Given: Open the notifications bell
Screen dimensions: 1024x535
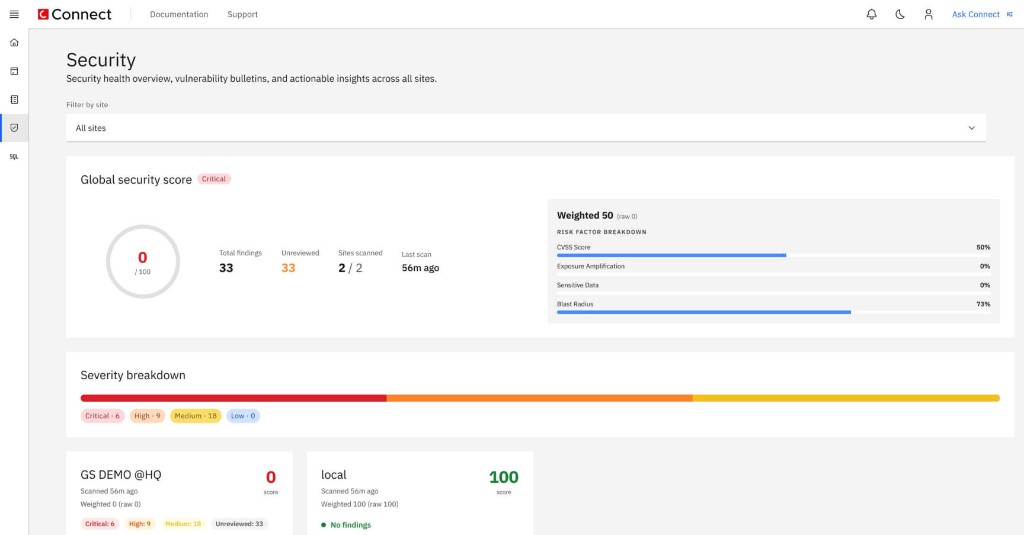Looking at the screenshot, I should (x=871, y=14).
